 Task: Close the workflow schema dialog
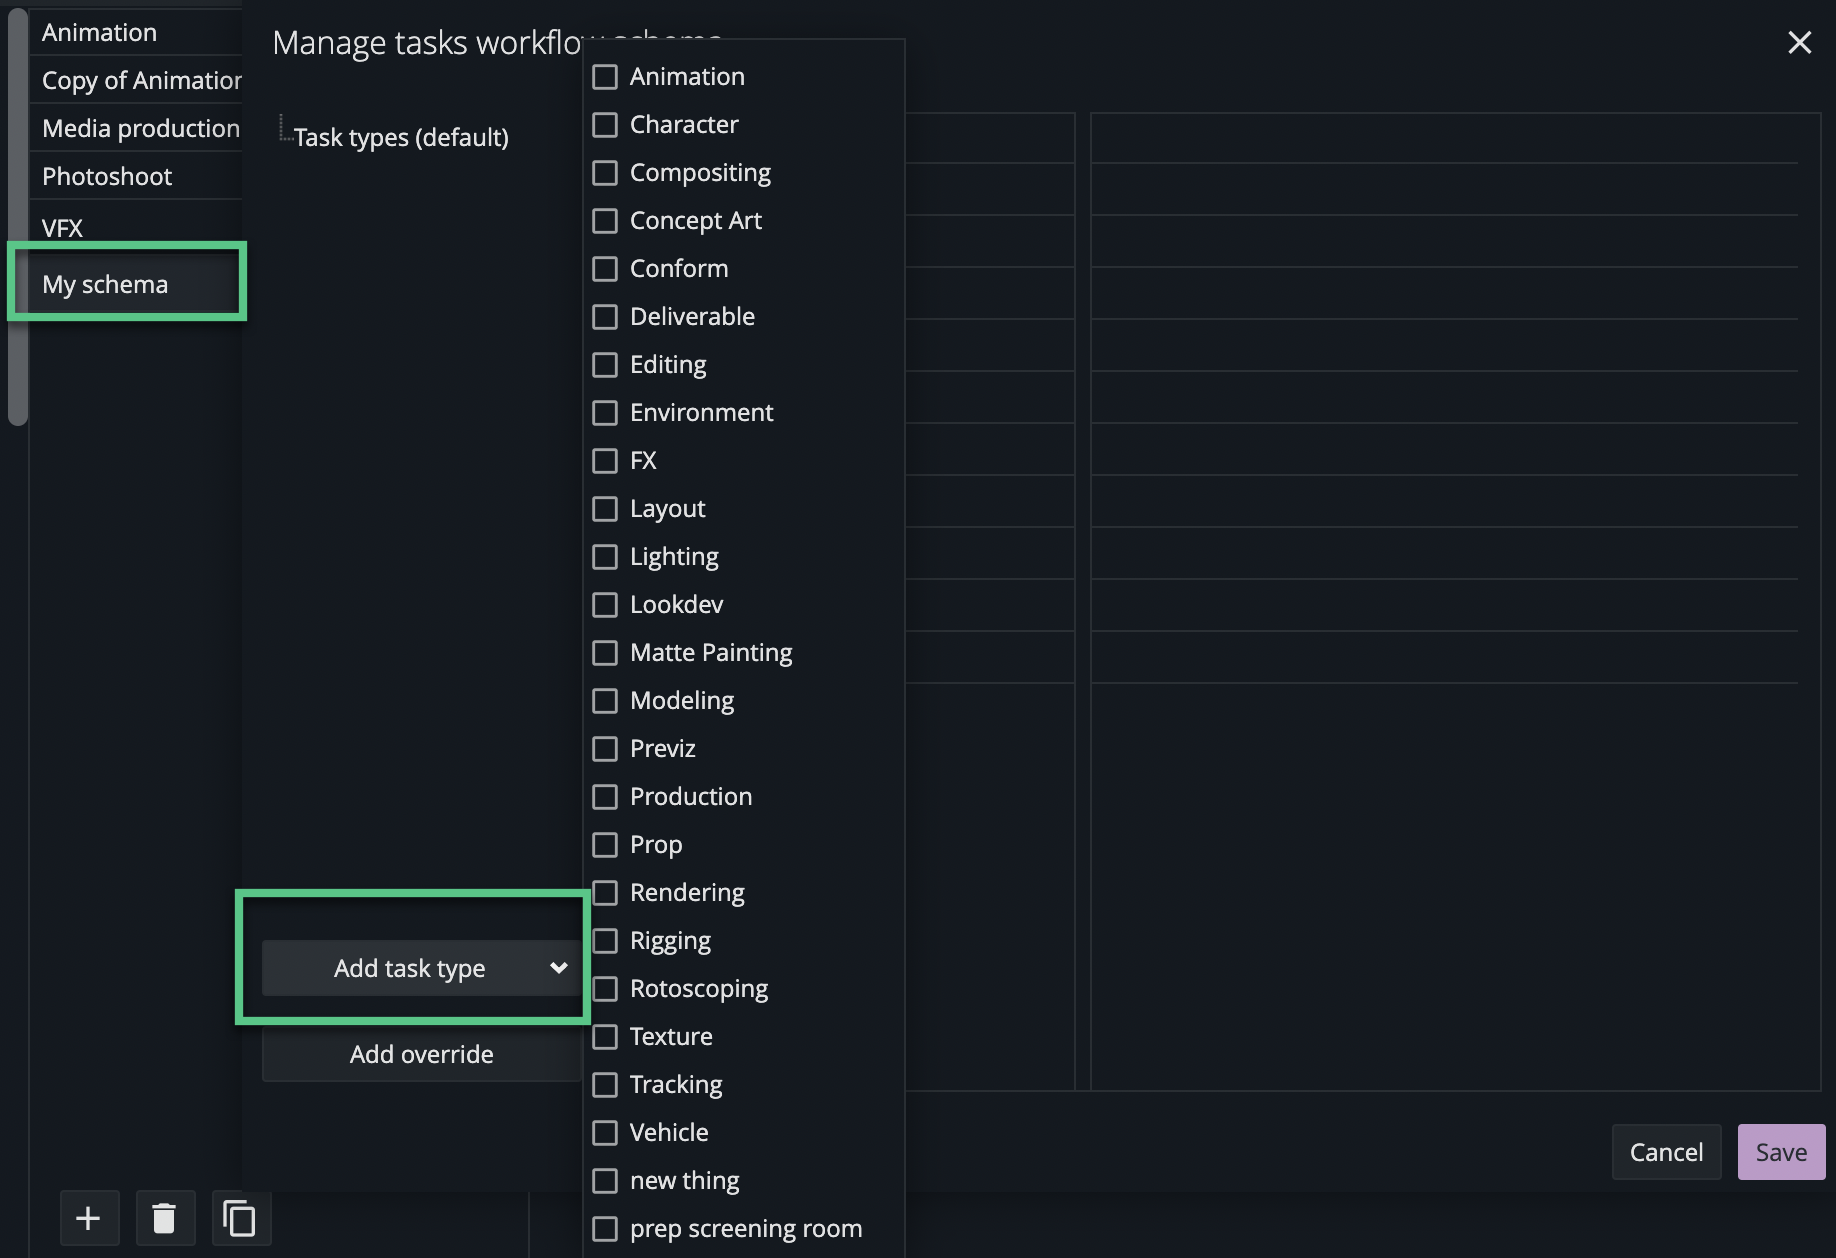click(1799, 42)
